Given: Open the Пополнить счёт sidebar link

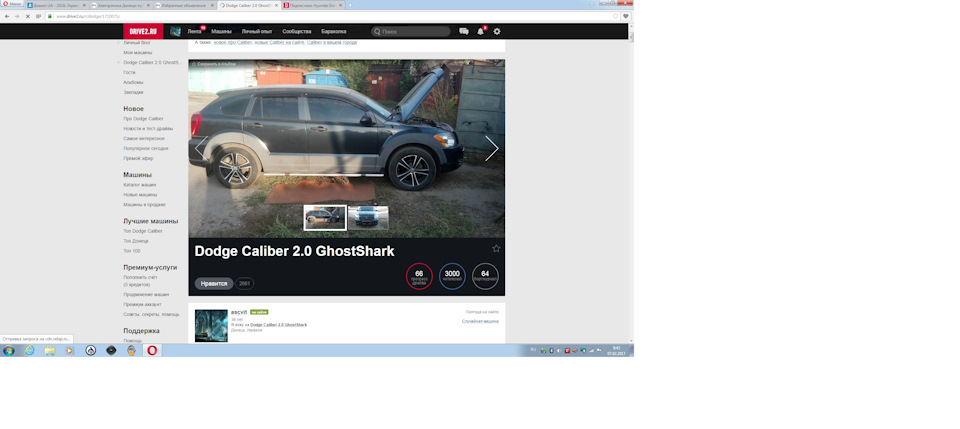Looking at the screenshot, I should 140,277.
